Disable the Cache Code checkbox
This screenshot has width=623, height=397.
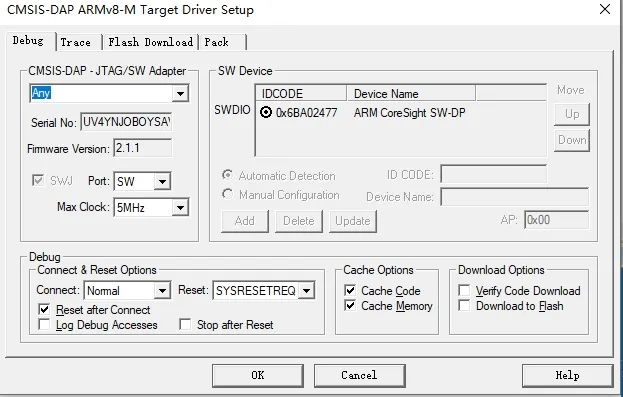coord(350,290)
